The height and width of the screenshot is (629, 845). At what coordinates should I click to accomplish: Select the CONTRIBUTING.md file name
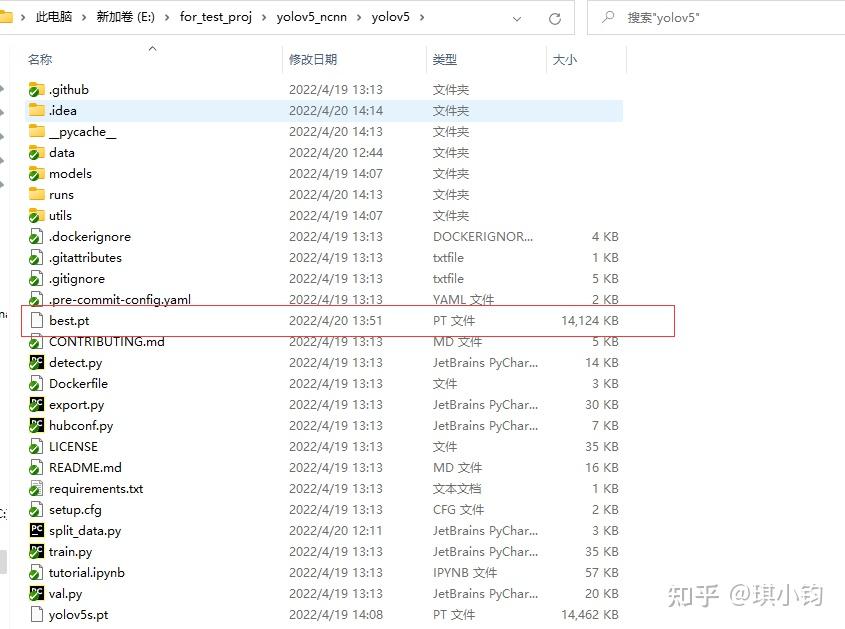click(x=107, y=342)
